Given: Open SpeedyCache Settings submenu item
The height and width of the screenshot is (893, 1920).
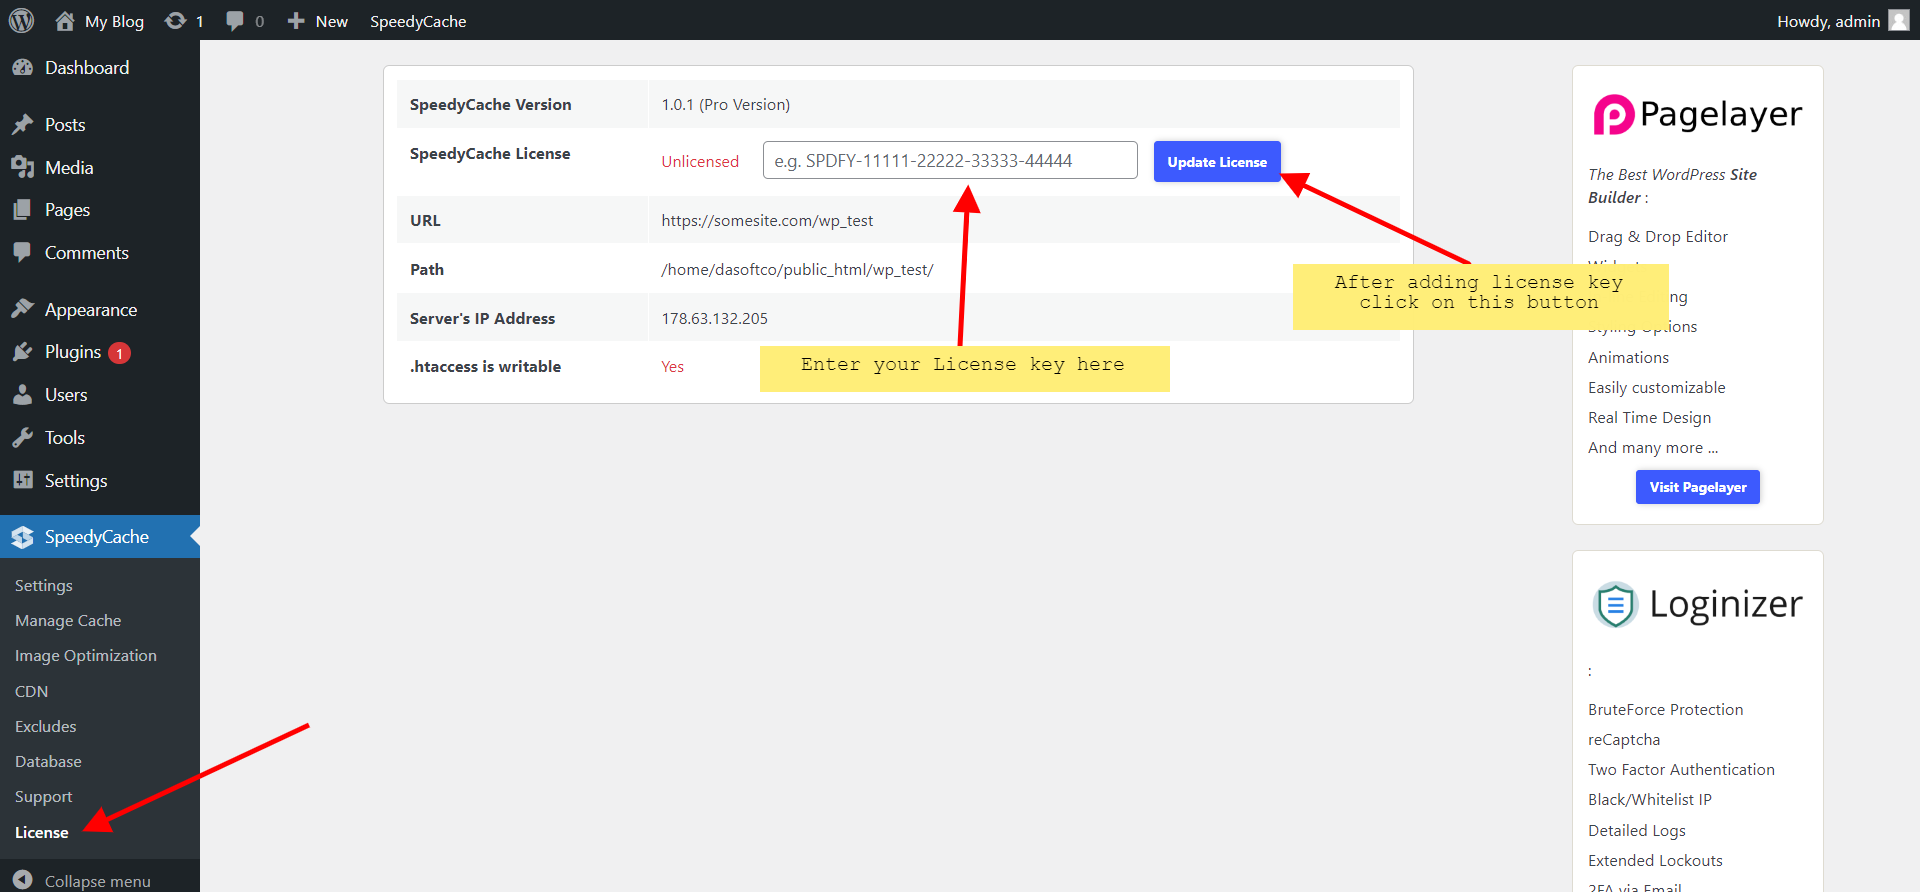Looking at the screenshot, I should pos(44,585).
